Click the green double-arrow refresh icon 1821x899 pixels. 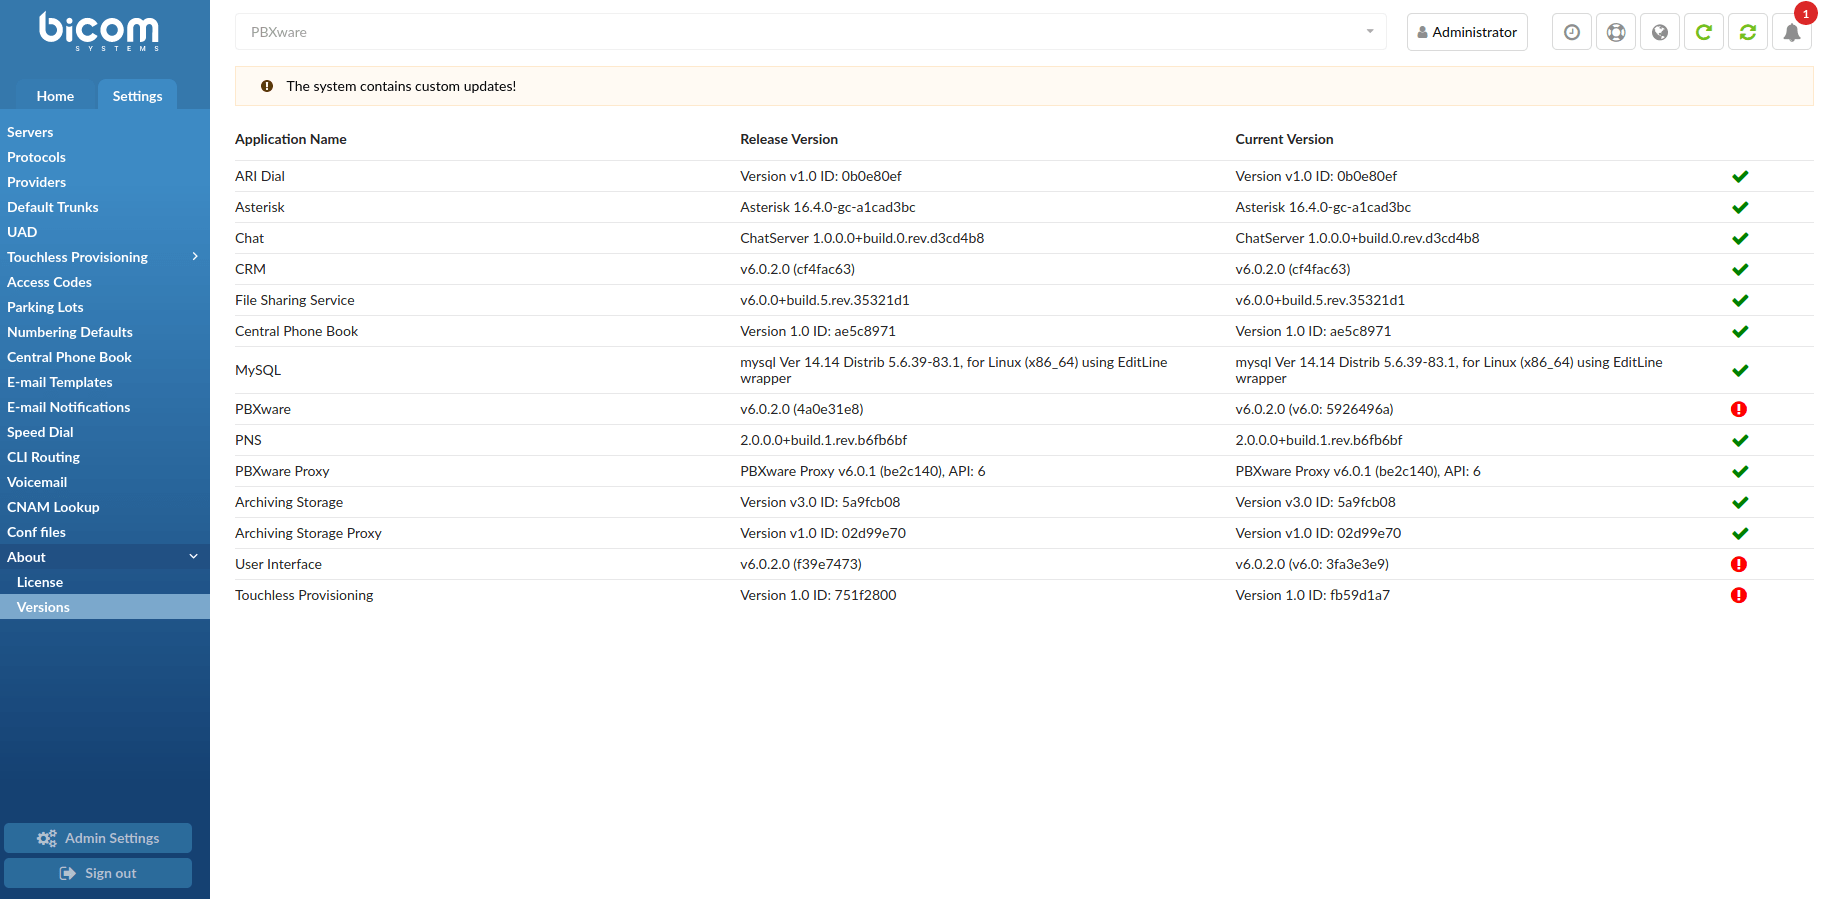tap(1748, 32)
